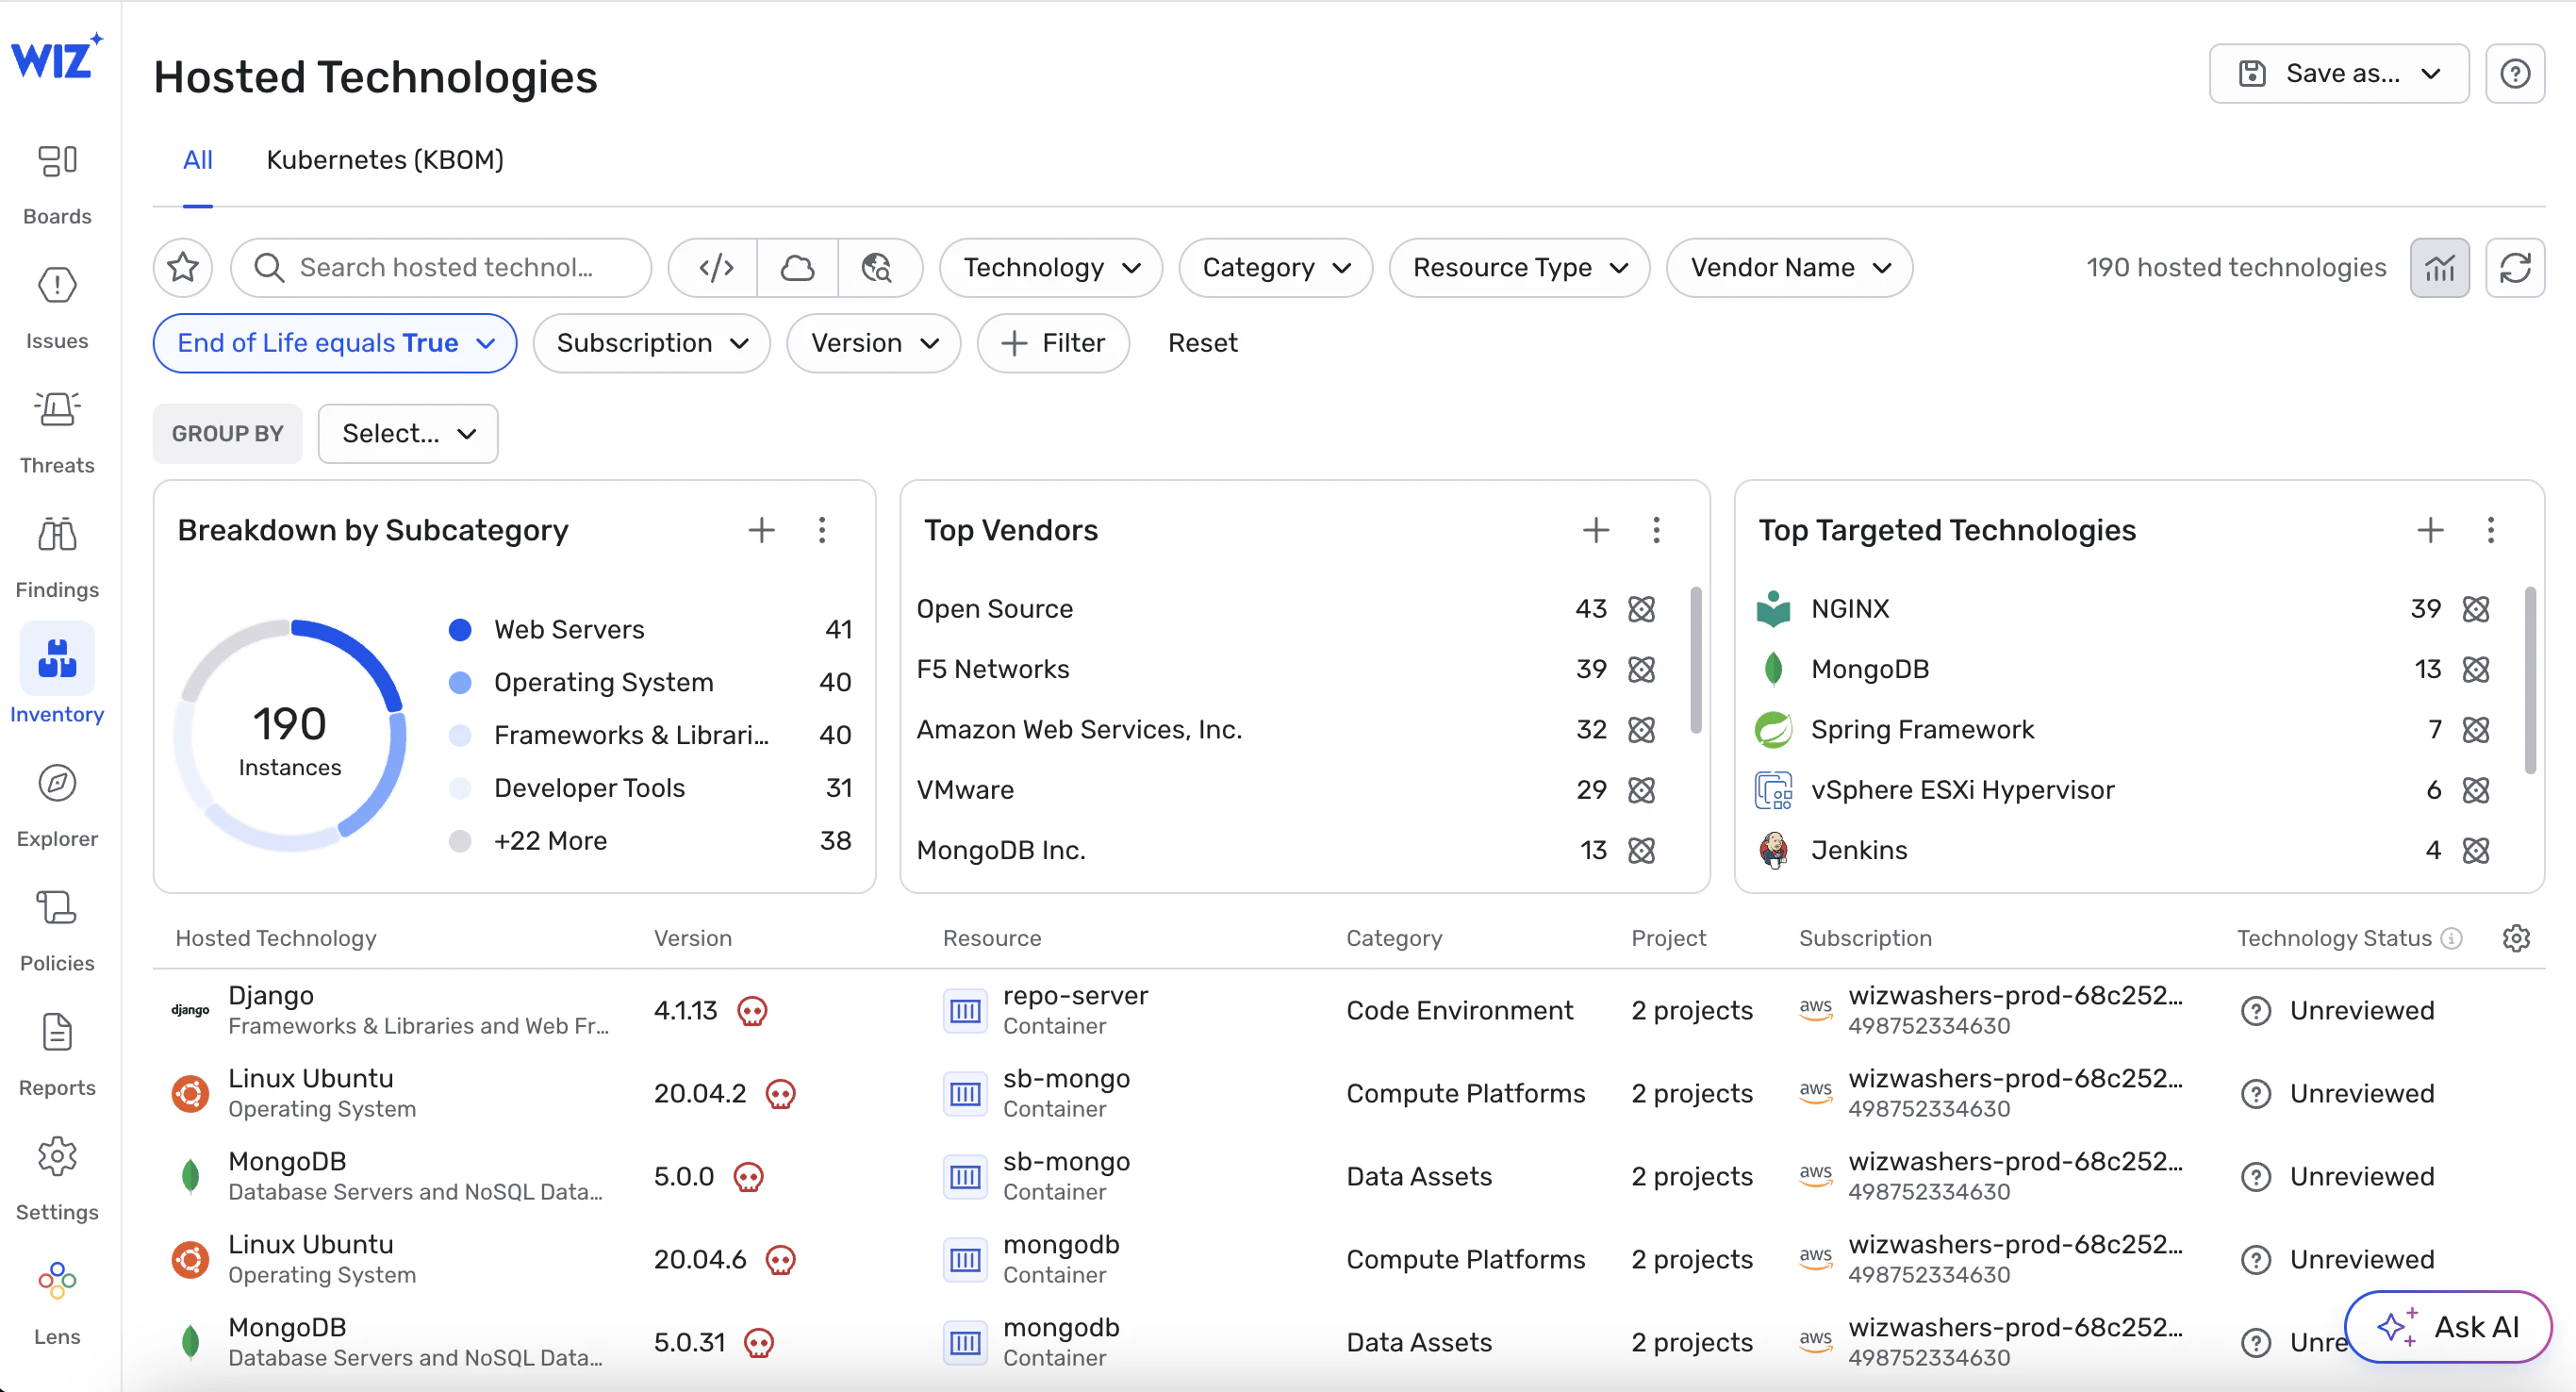Open table column settings gear
Screen dimensions: 2576x1392
[x=2516, y=938]
